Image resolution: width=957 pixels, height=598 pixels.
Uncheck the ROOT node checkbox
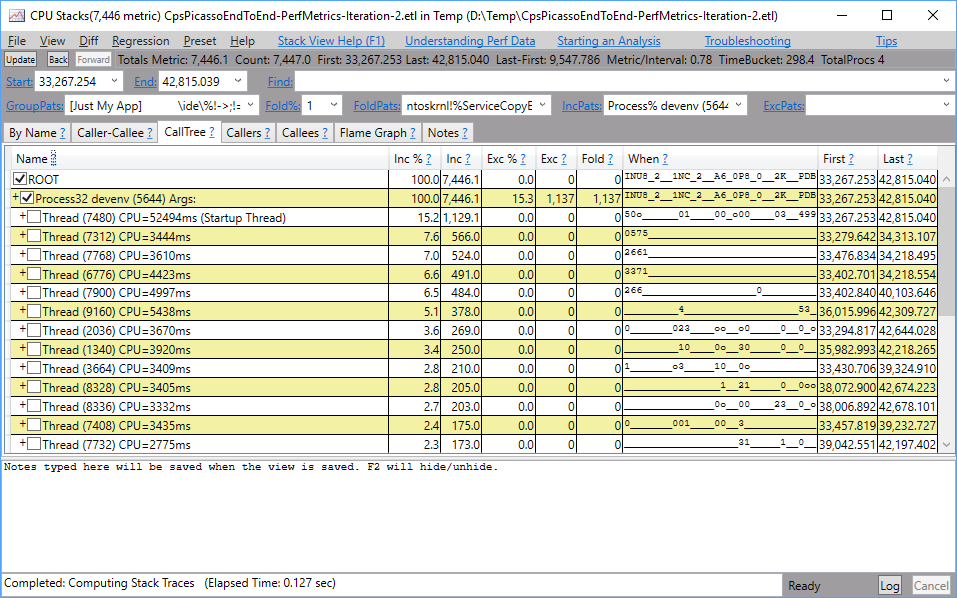click(20, 179)
